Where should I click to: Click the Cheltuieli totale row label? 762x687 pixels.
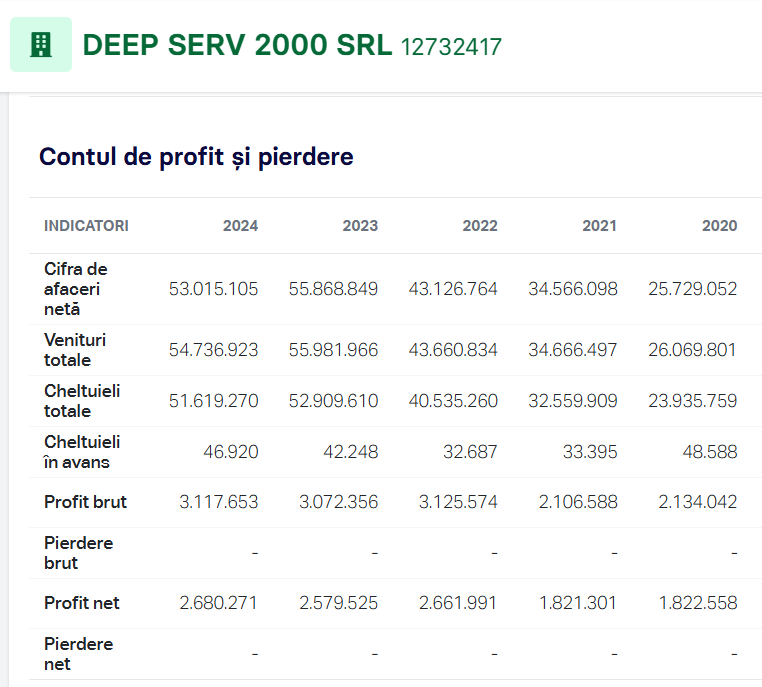pos(82,401)
